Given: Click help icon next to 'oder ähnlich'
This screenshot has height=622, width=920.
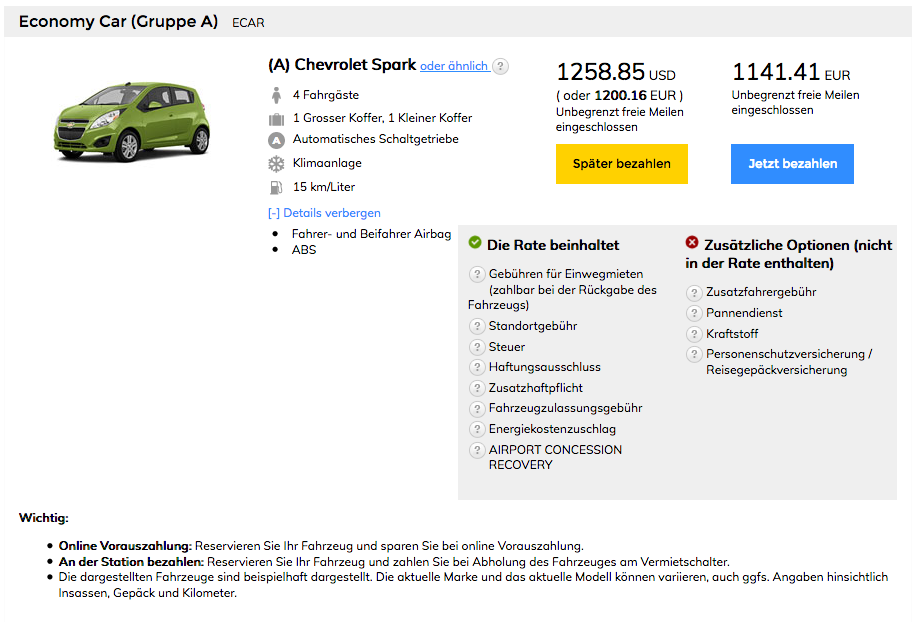Looking at the screenshot, I should pos(501,66).
